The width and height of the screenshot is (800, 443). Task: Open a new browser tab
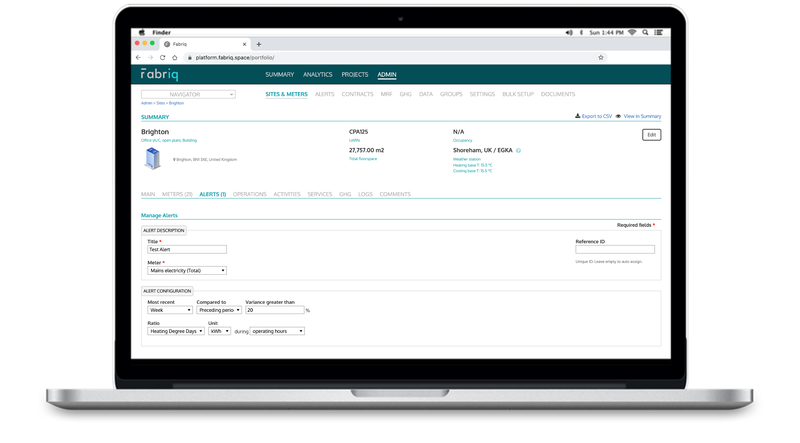coord(259,44)
